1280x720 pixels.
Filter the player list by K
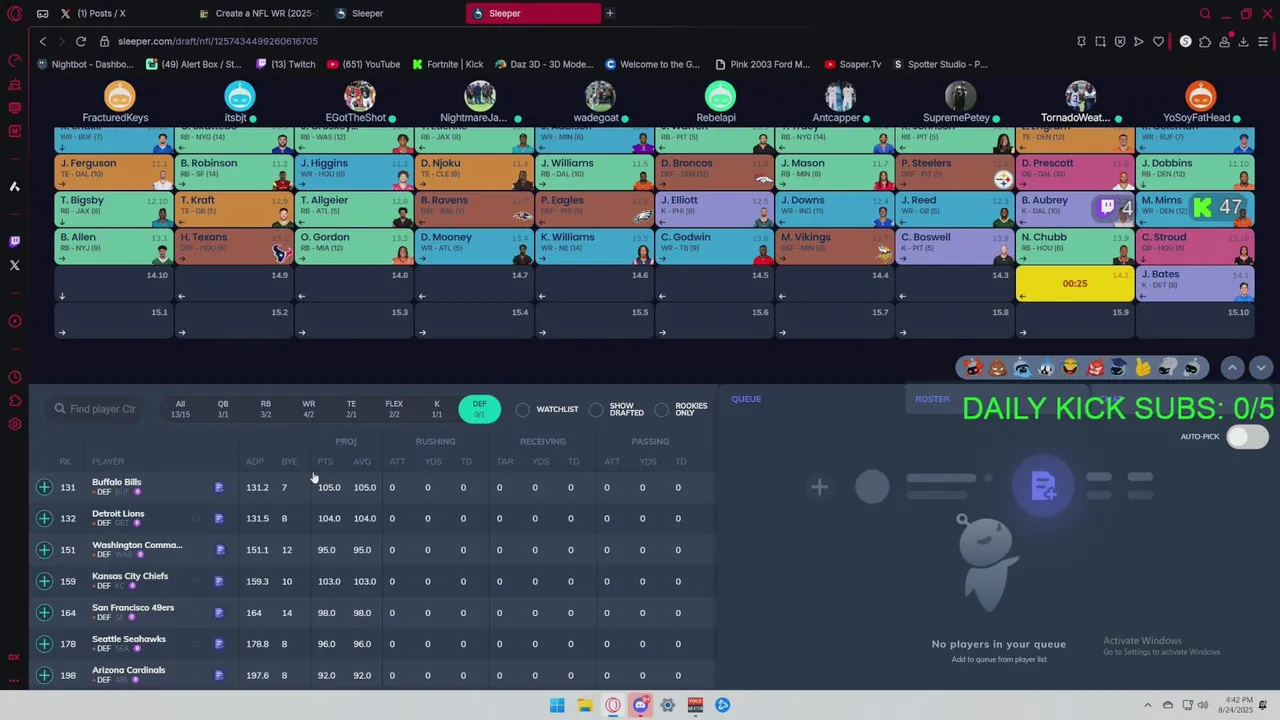click(436, 409)
